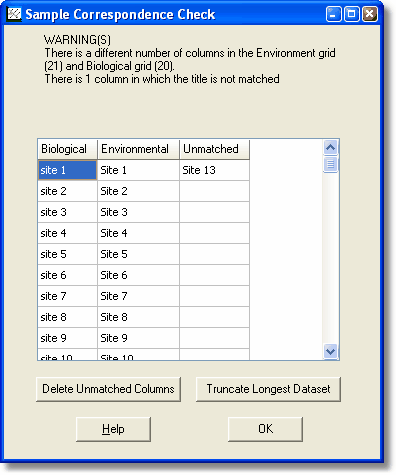Image resolution: width=396 pixels, height=475 pixels.
Task: Confirm with the OK button
Action: pyautogui.click(x=265, y=429)
